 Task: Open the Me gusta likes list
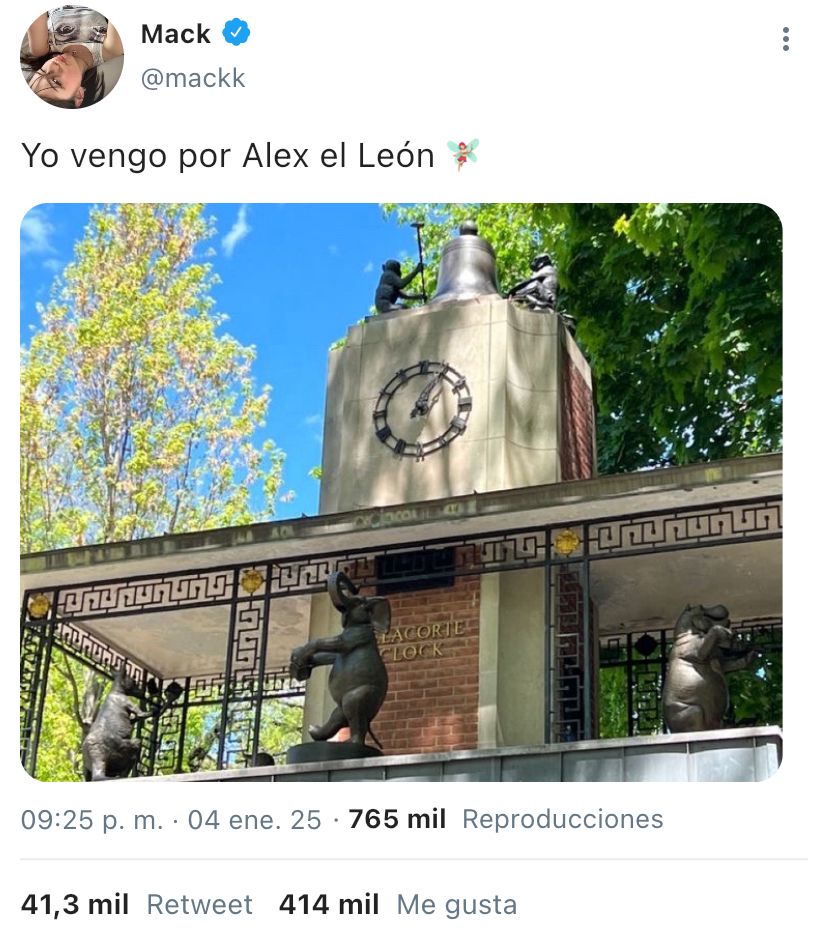[457, 904]
